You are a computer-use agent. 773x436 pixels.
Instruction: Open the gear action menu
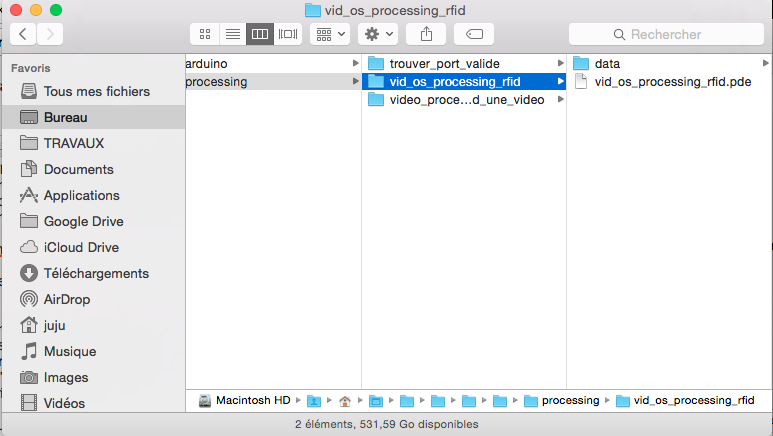(x=379, y=34)
